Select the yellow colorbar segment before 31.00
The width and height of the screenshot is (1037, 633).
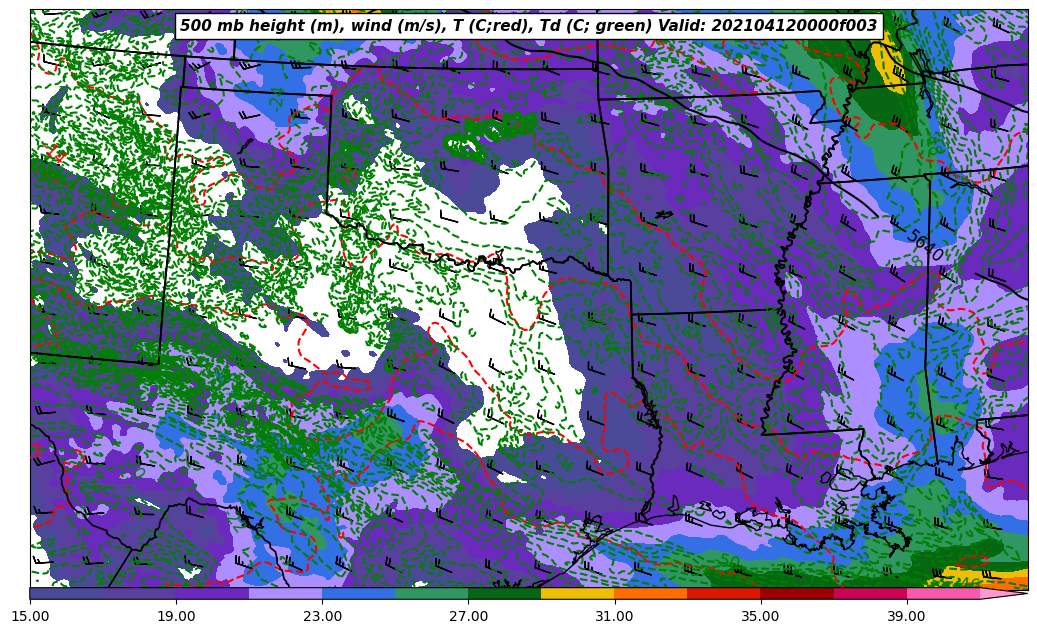tap(578, 593)
